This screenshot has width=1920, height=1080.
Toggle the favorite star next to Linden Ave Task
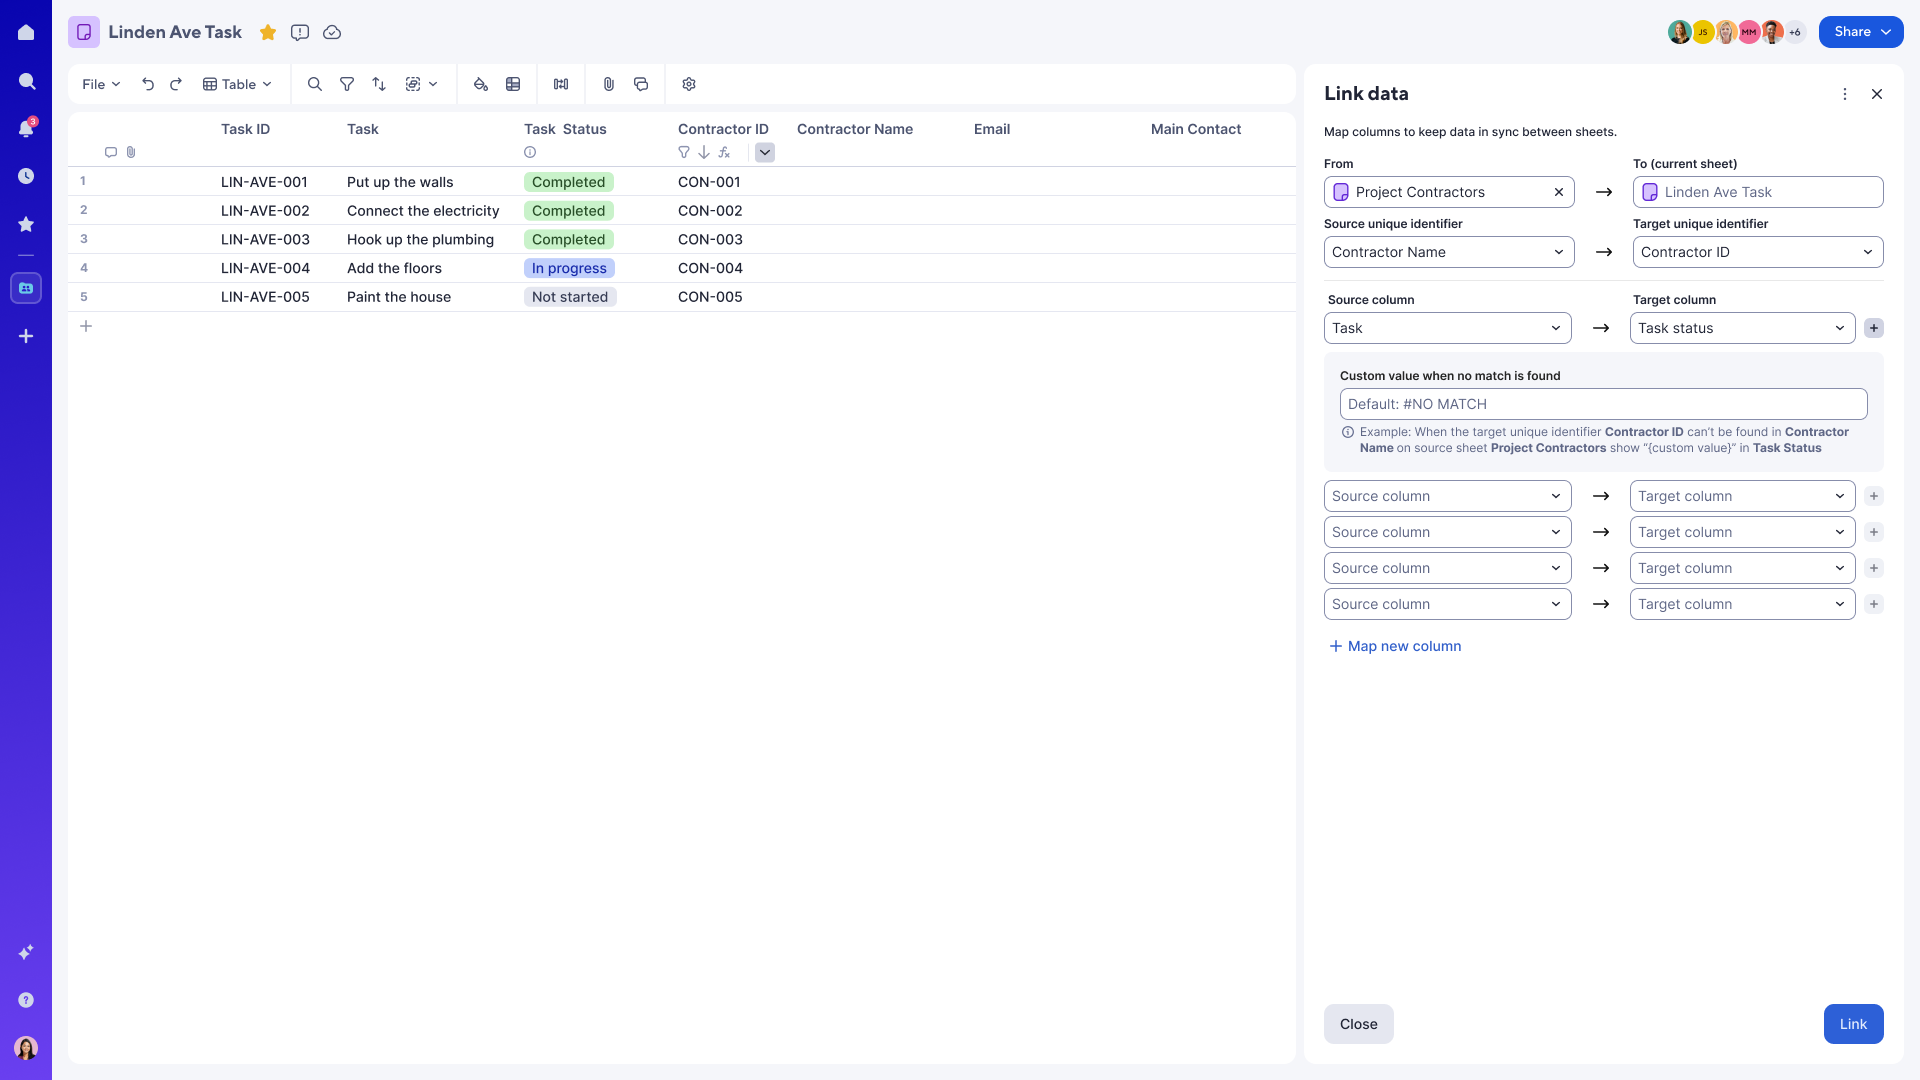[268, 32]
